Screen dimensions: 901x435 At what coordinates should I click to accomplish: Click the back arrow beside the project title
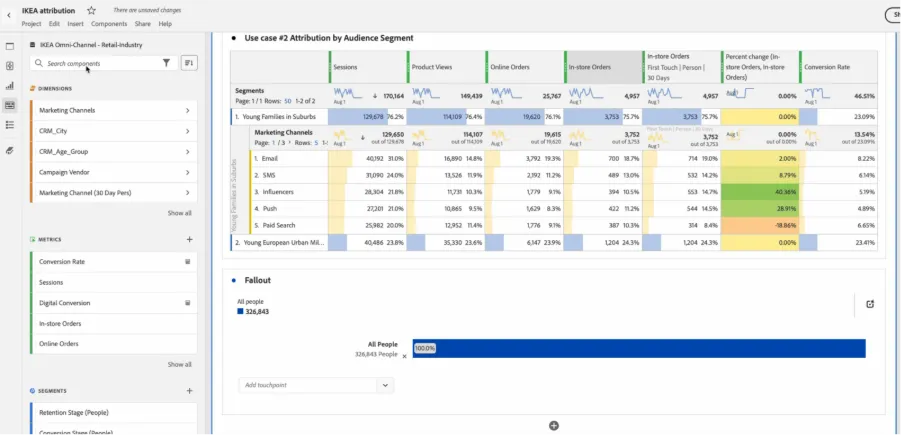[9, 16]
